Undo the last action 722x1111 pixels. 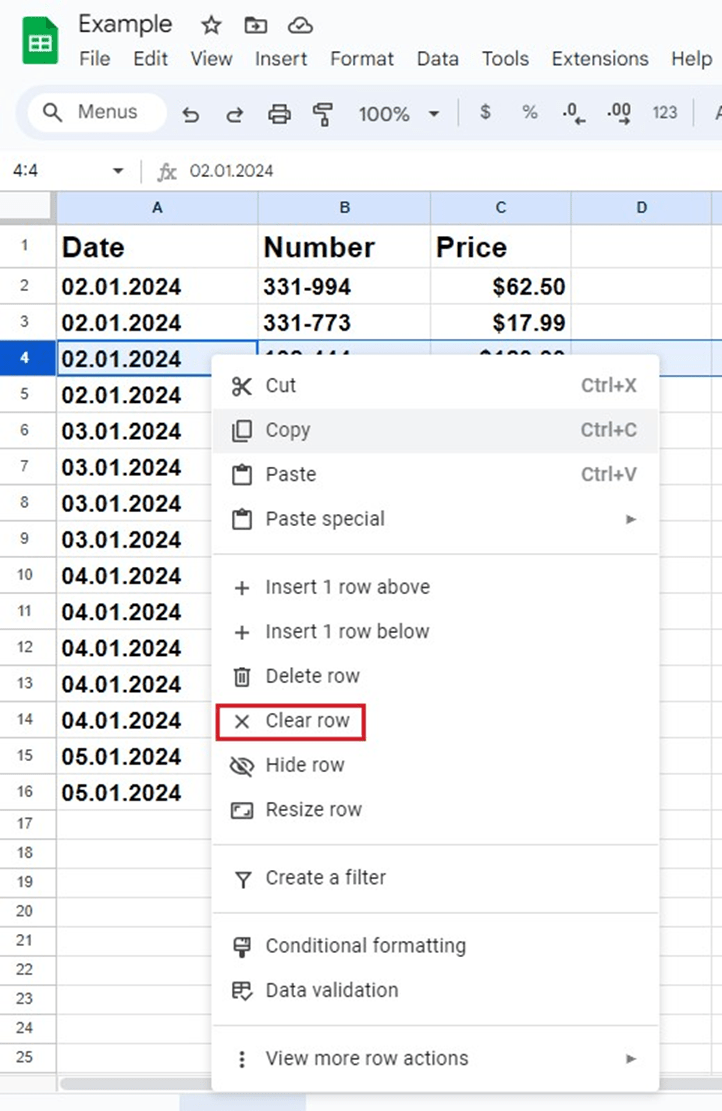(x=191, y=113)
